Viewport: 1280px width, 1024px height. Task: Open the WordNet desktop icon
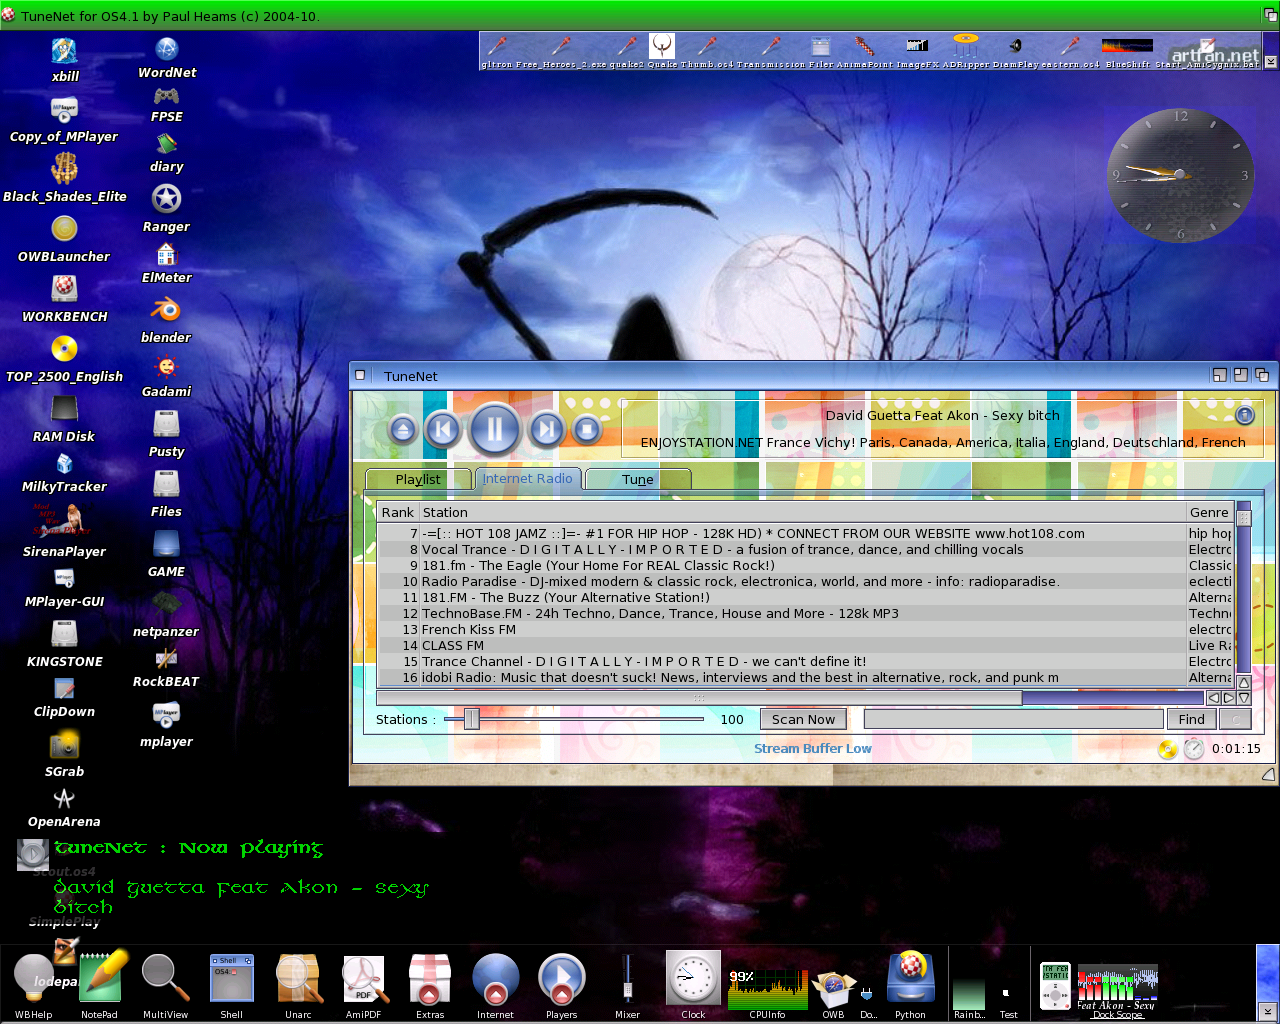pyautogui.click(x=167, y=57)
